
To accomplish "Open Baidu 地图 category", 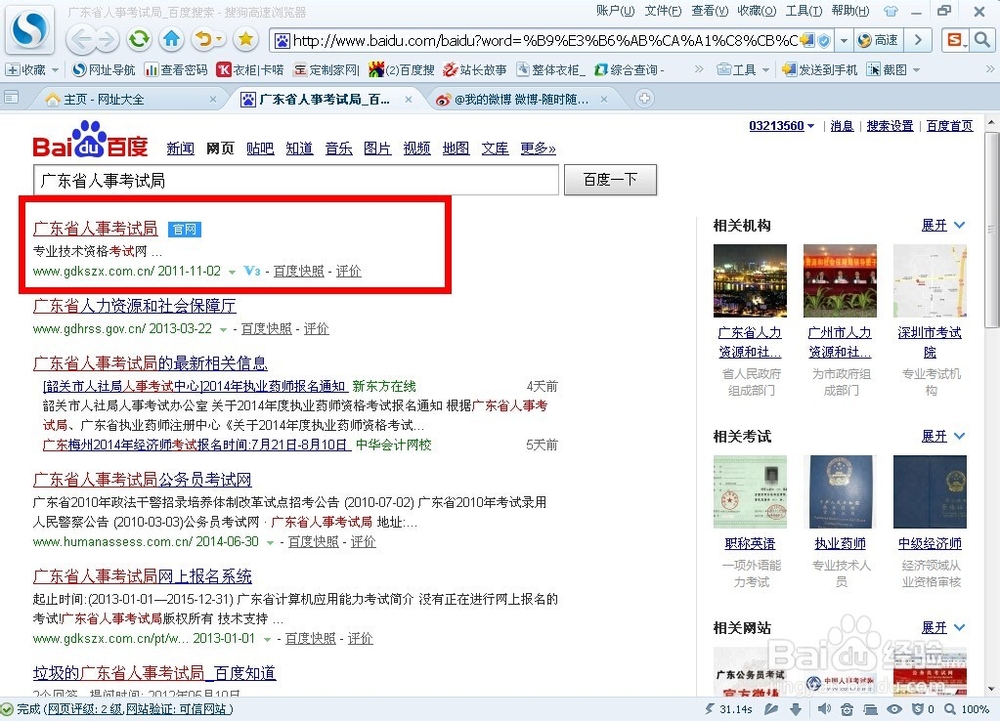I will pos(456,149).
